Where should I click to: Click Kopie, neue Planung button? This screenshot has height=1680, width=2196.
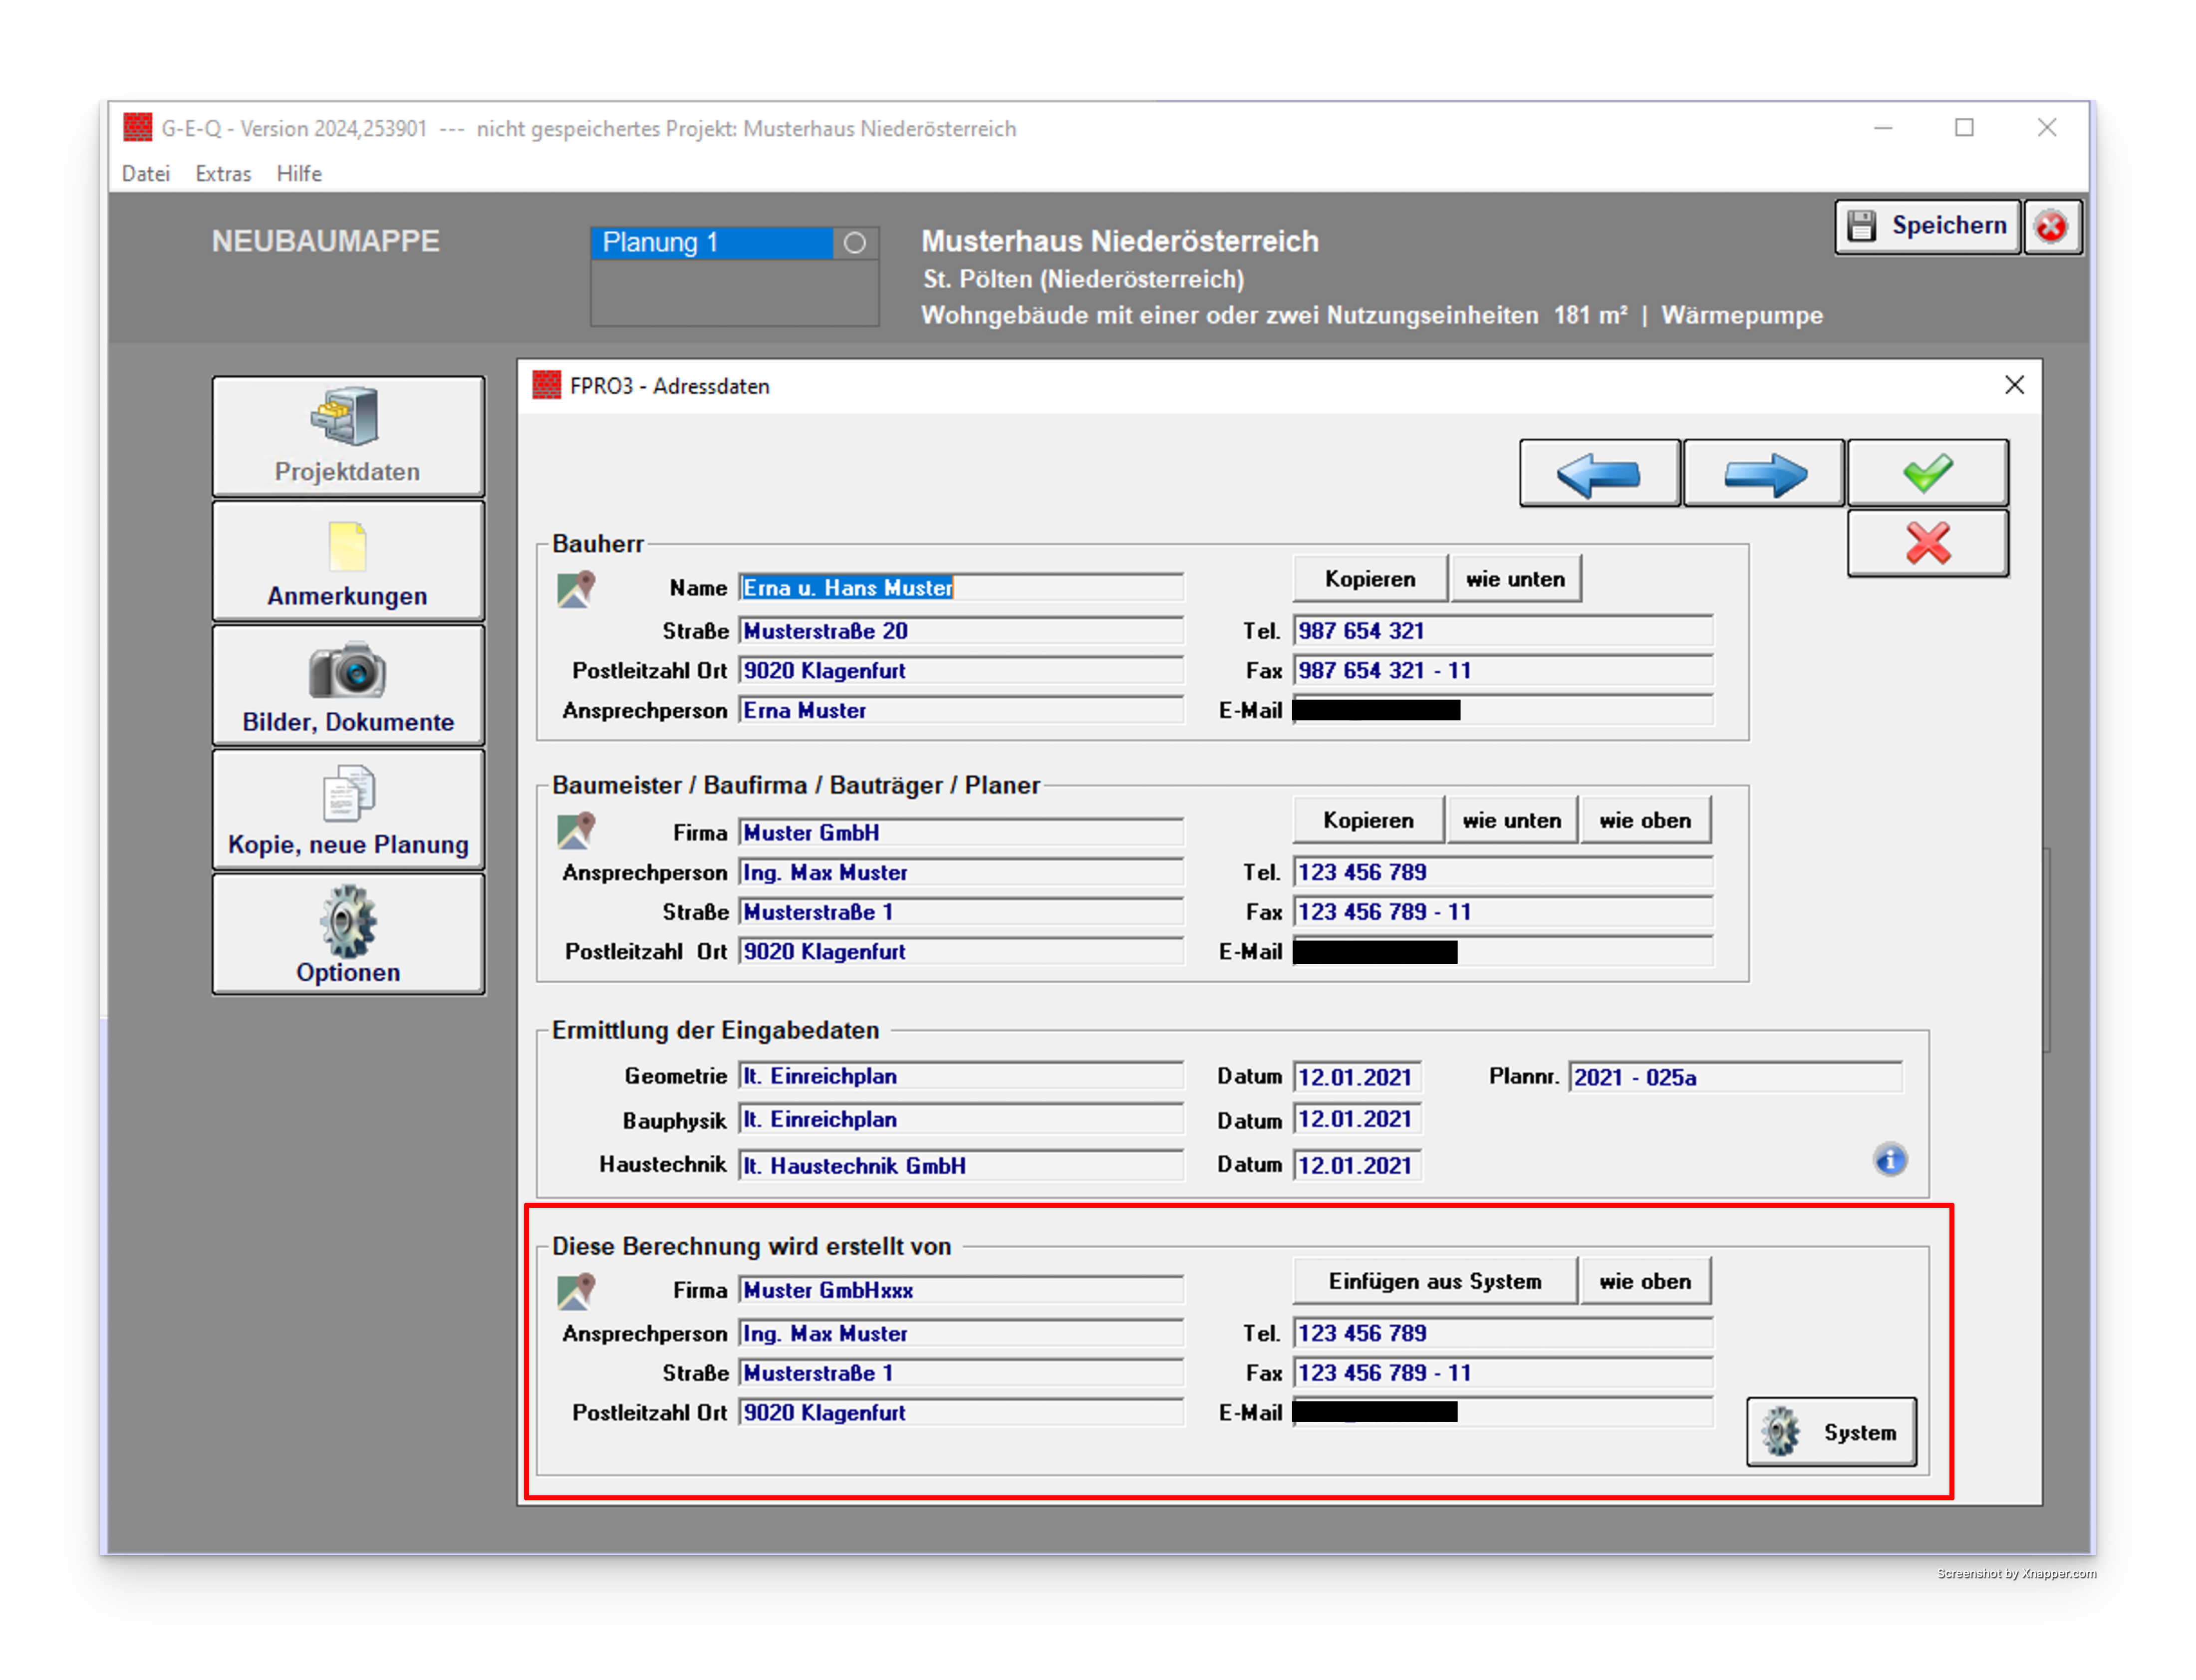coord(348,810)
